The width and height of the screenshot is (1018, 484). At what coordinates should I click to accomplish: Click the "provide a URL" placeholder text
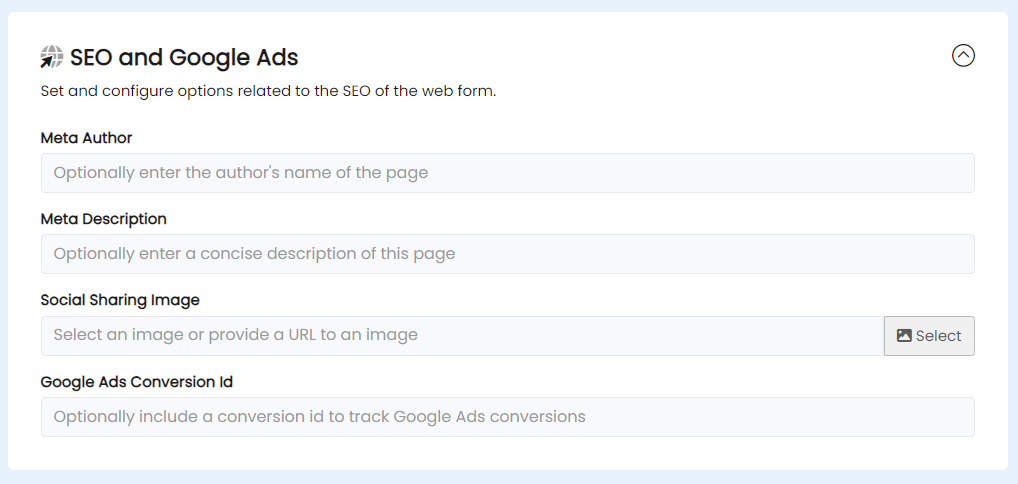tap(262, 335)
